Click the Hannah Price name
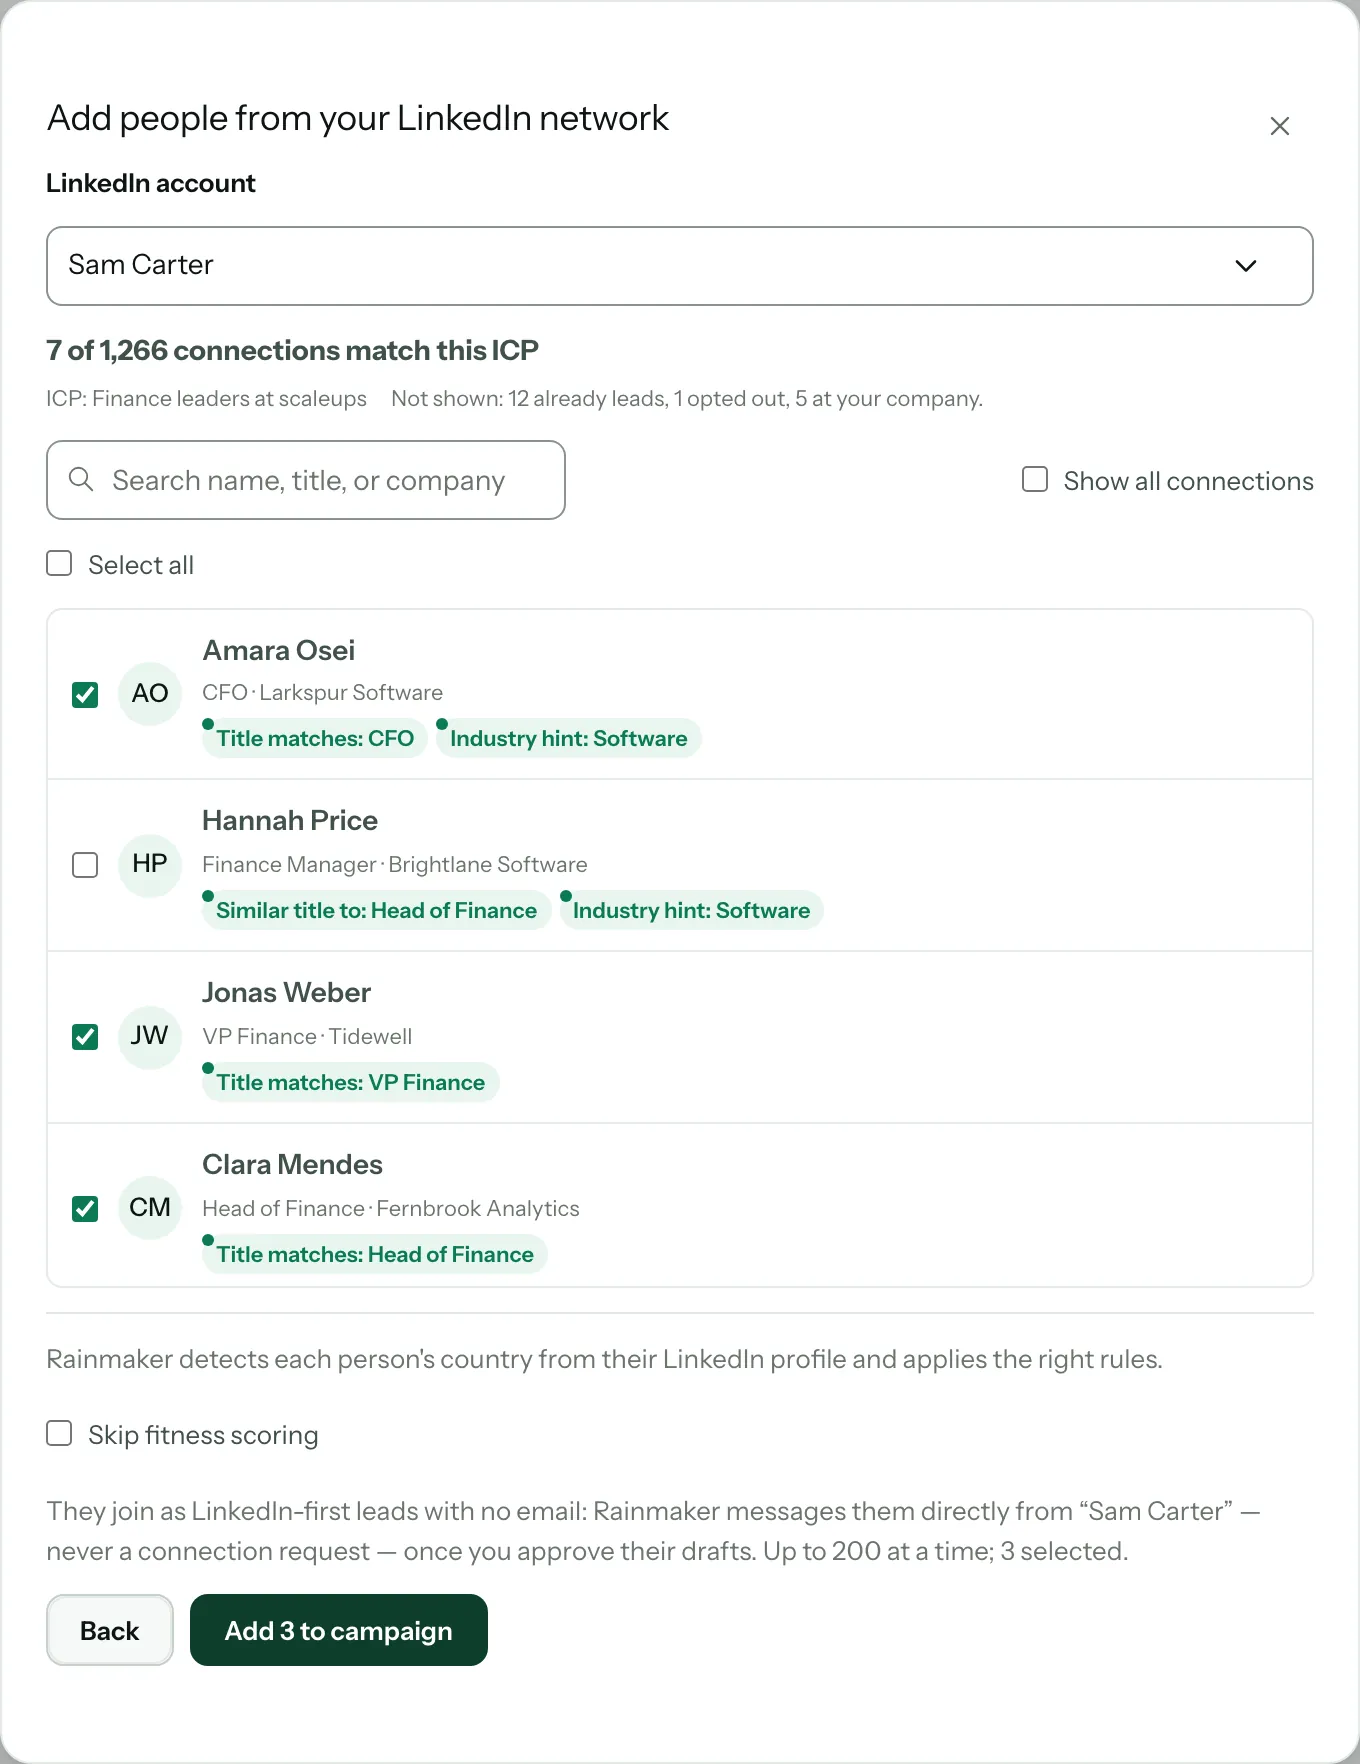 tap(290, 821)
